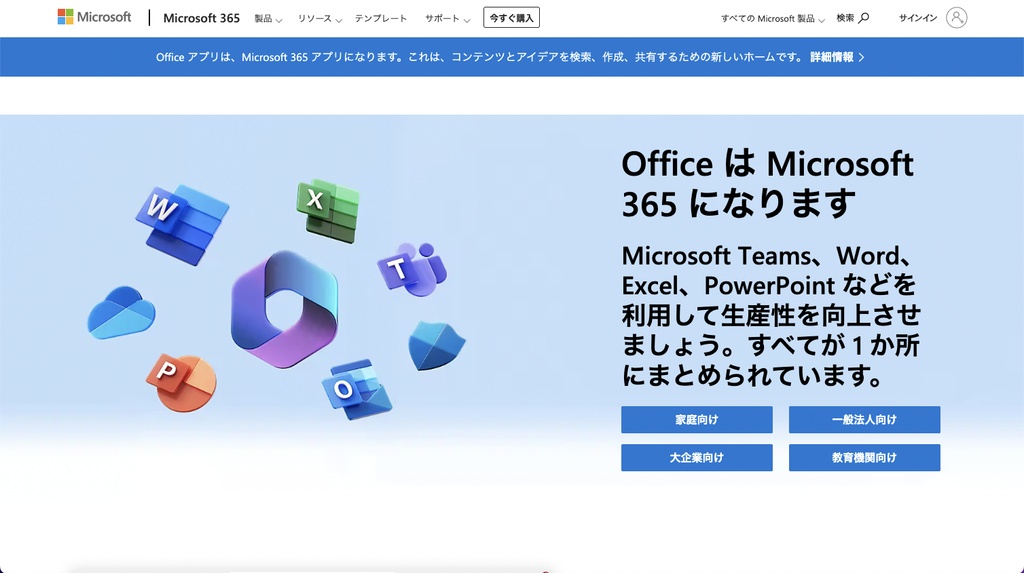The width and height of the screenshot is (1024, 573).
Task: Select the 教育機関向け button
Action: [x=865, y=457]
